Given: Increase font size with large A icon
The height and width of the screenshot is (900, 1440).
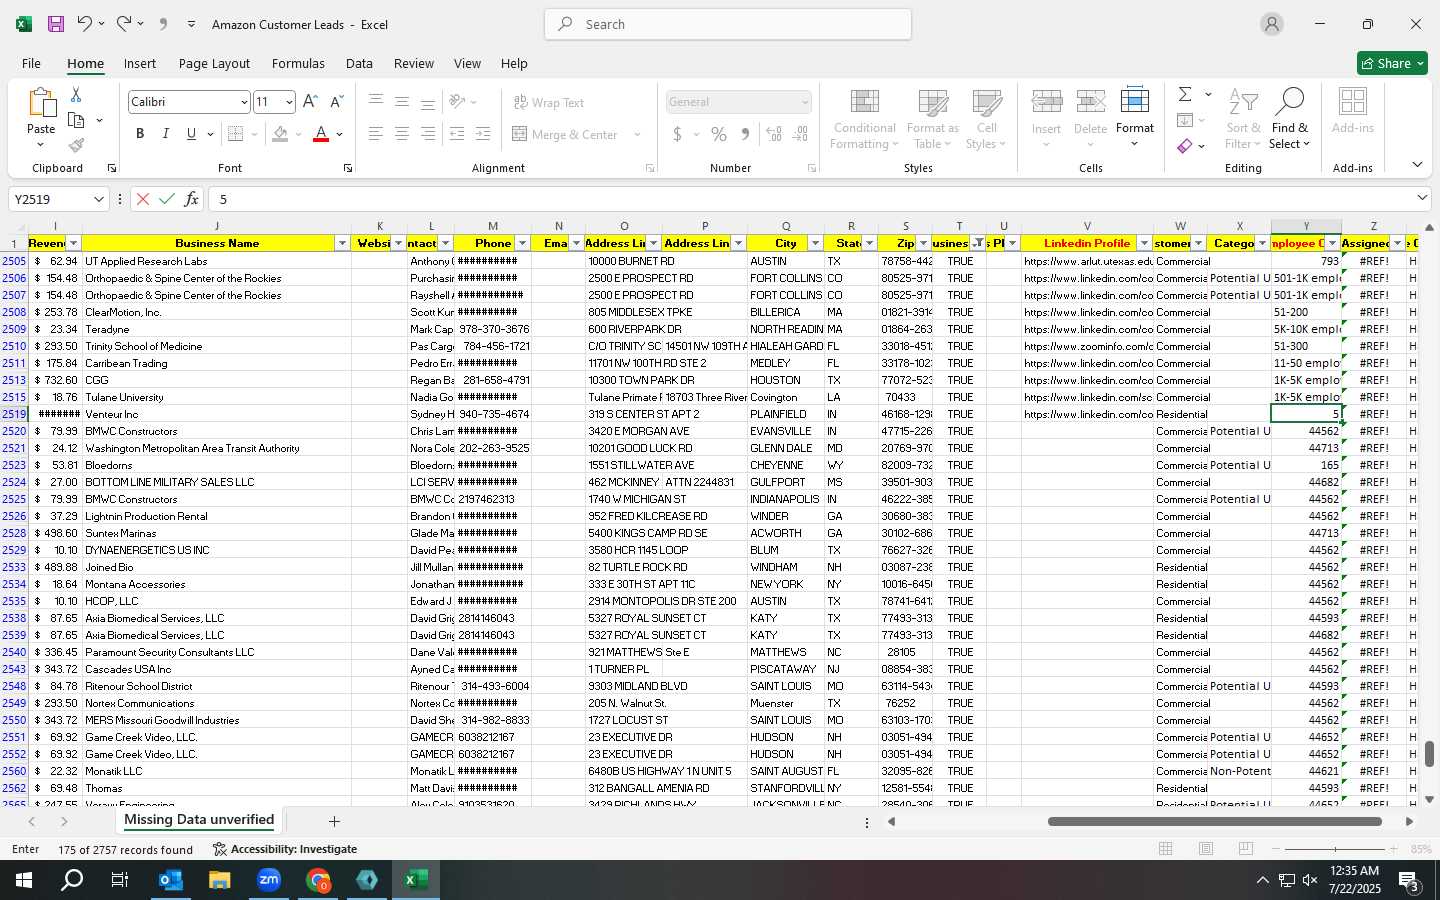Looking at the screenshot, I should (x=310, y=102).
